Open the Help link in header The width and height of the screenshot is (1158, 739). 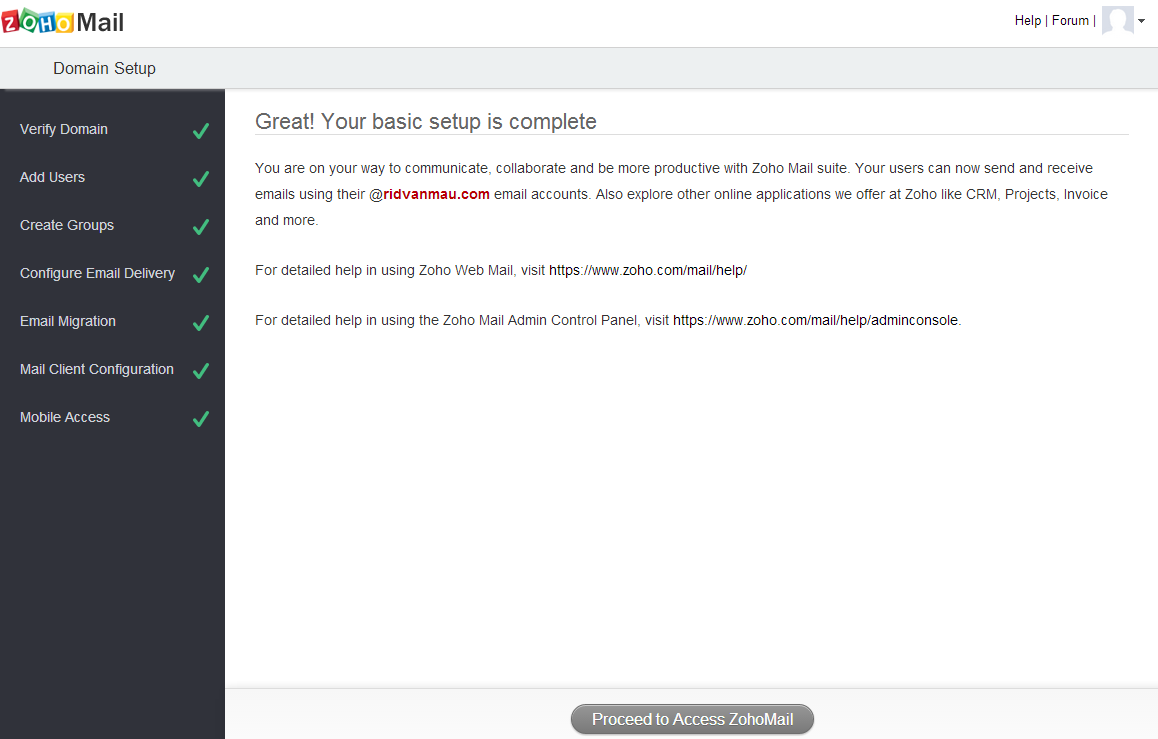pos(1027,21)
